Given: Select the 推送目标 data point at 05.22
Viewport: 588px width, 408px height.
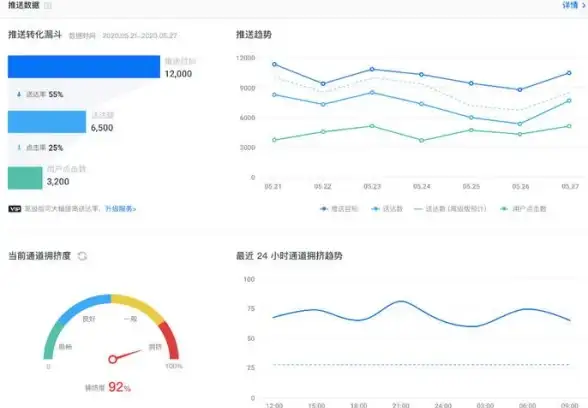Looking at the screenshot, I should pos(323,84).
